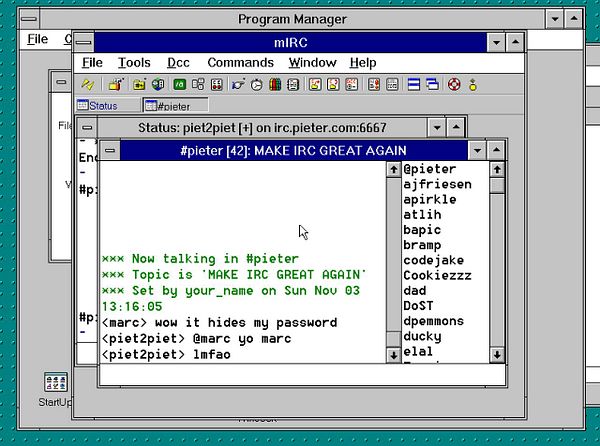This screenshot has width=600, height=446.
Task: Select ajfriesen in the nick list
Action: (437, 184)
